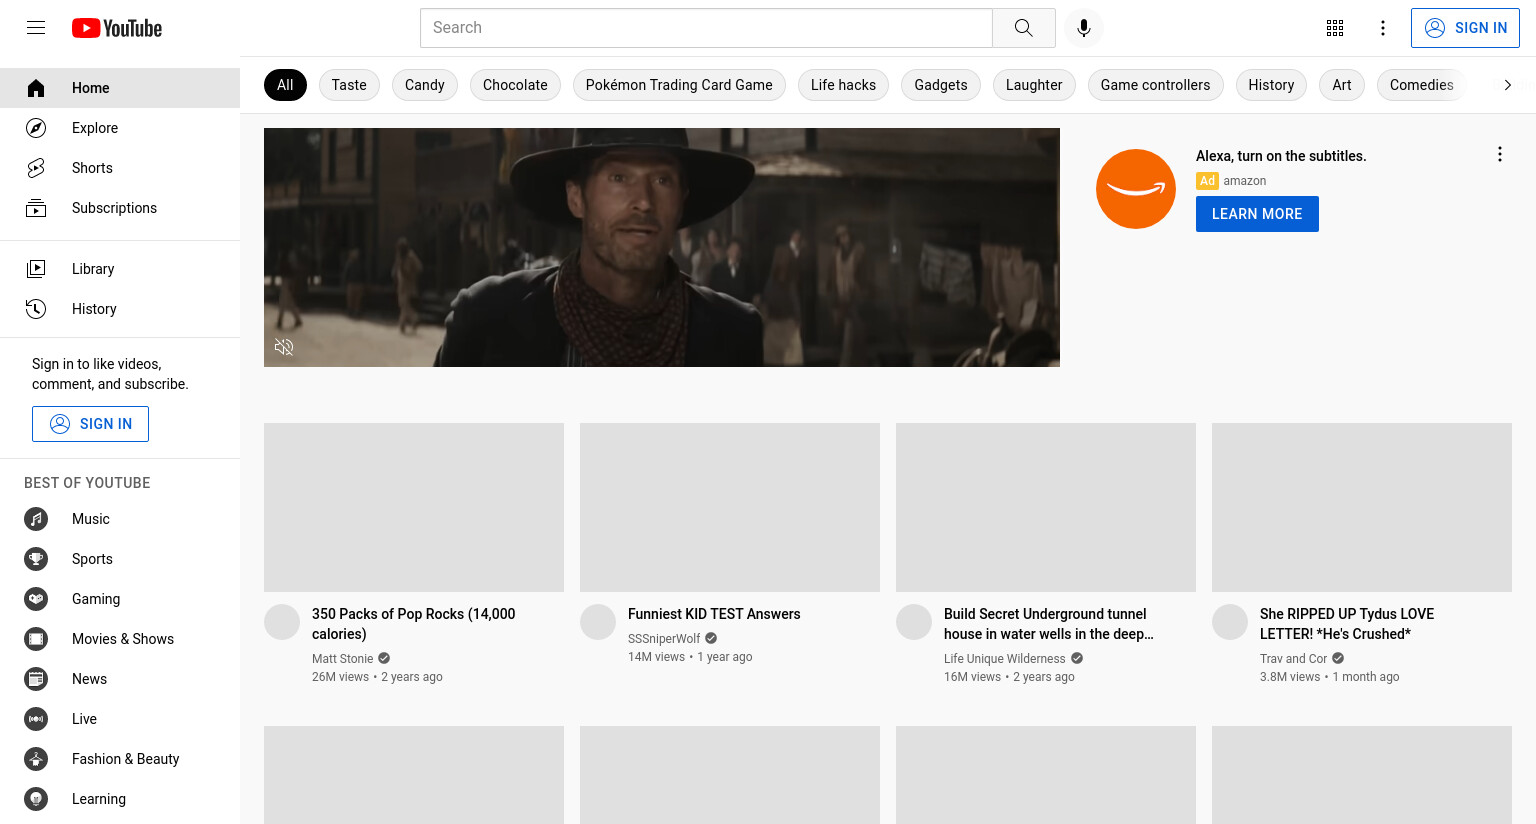Viewport: 1536px width, 824px height.
Task: Click Life Unique Wilderness channel avatar
Action: click(x=914, y=622)
